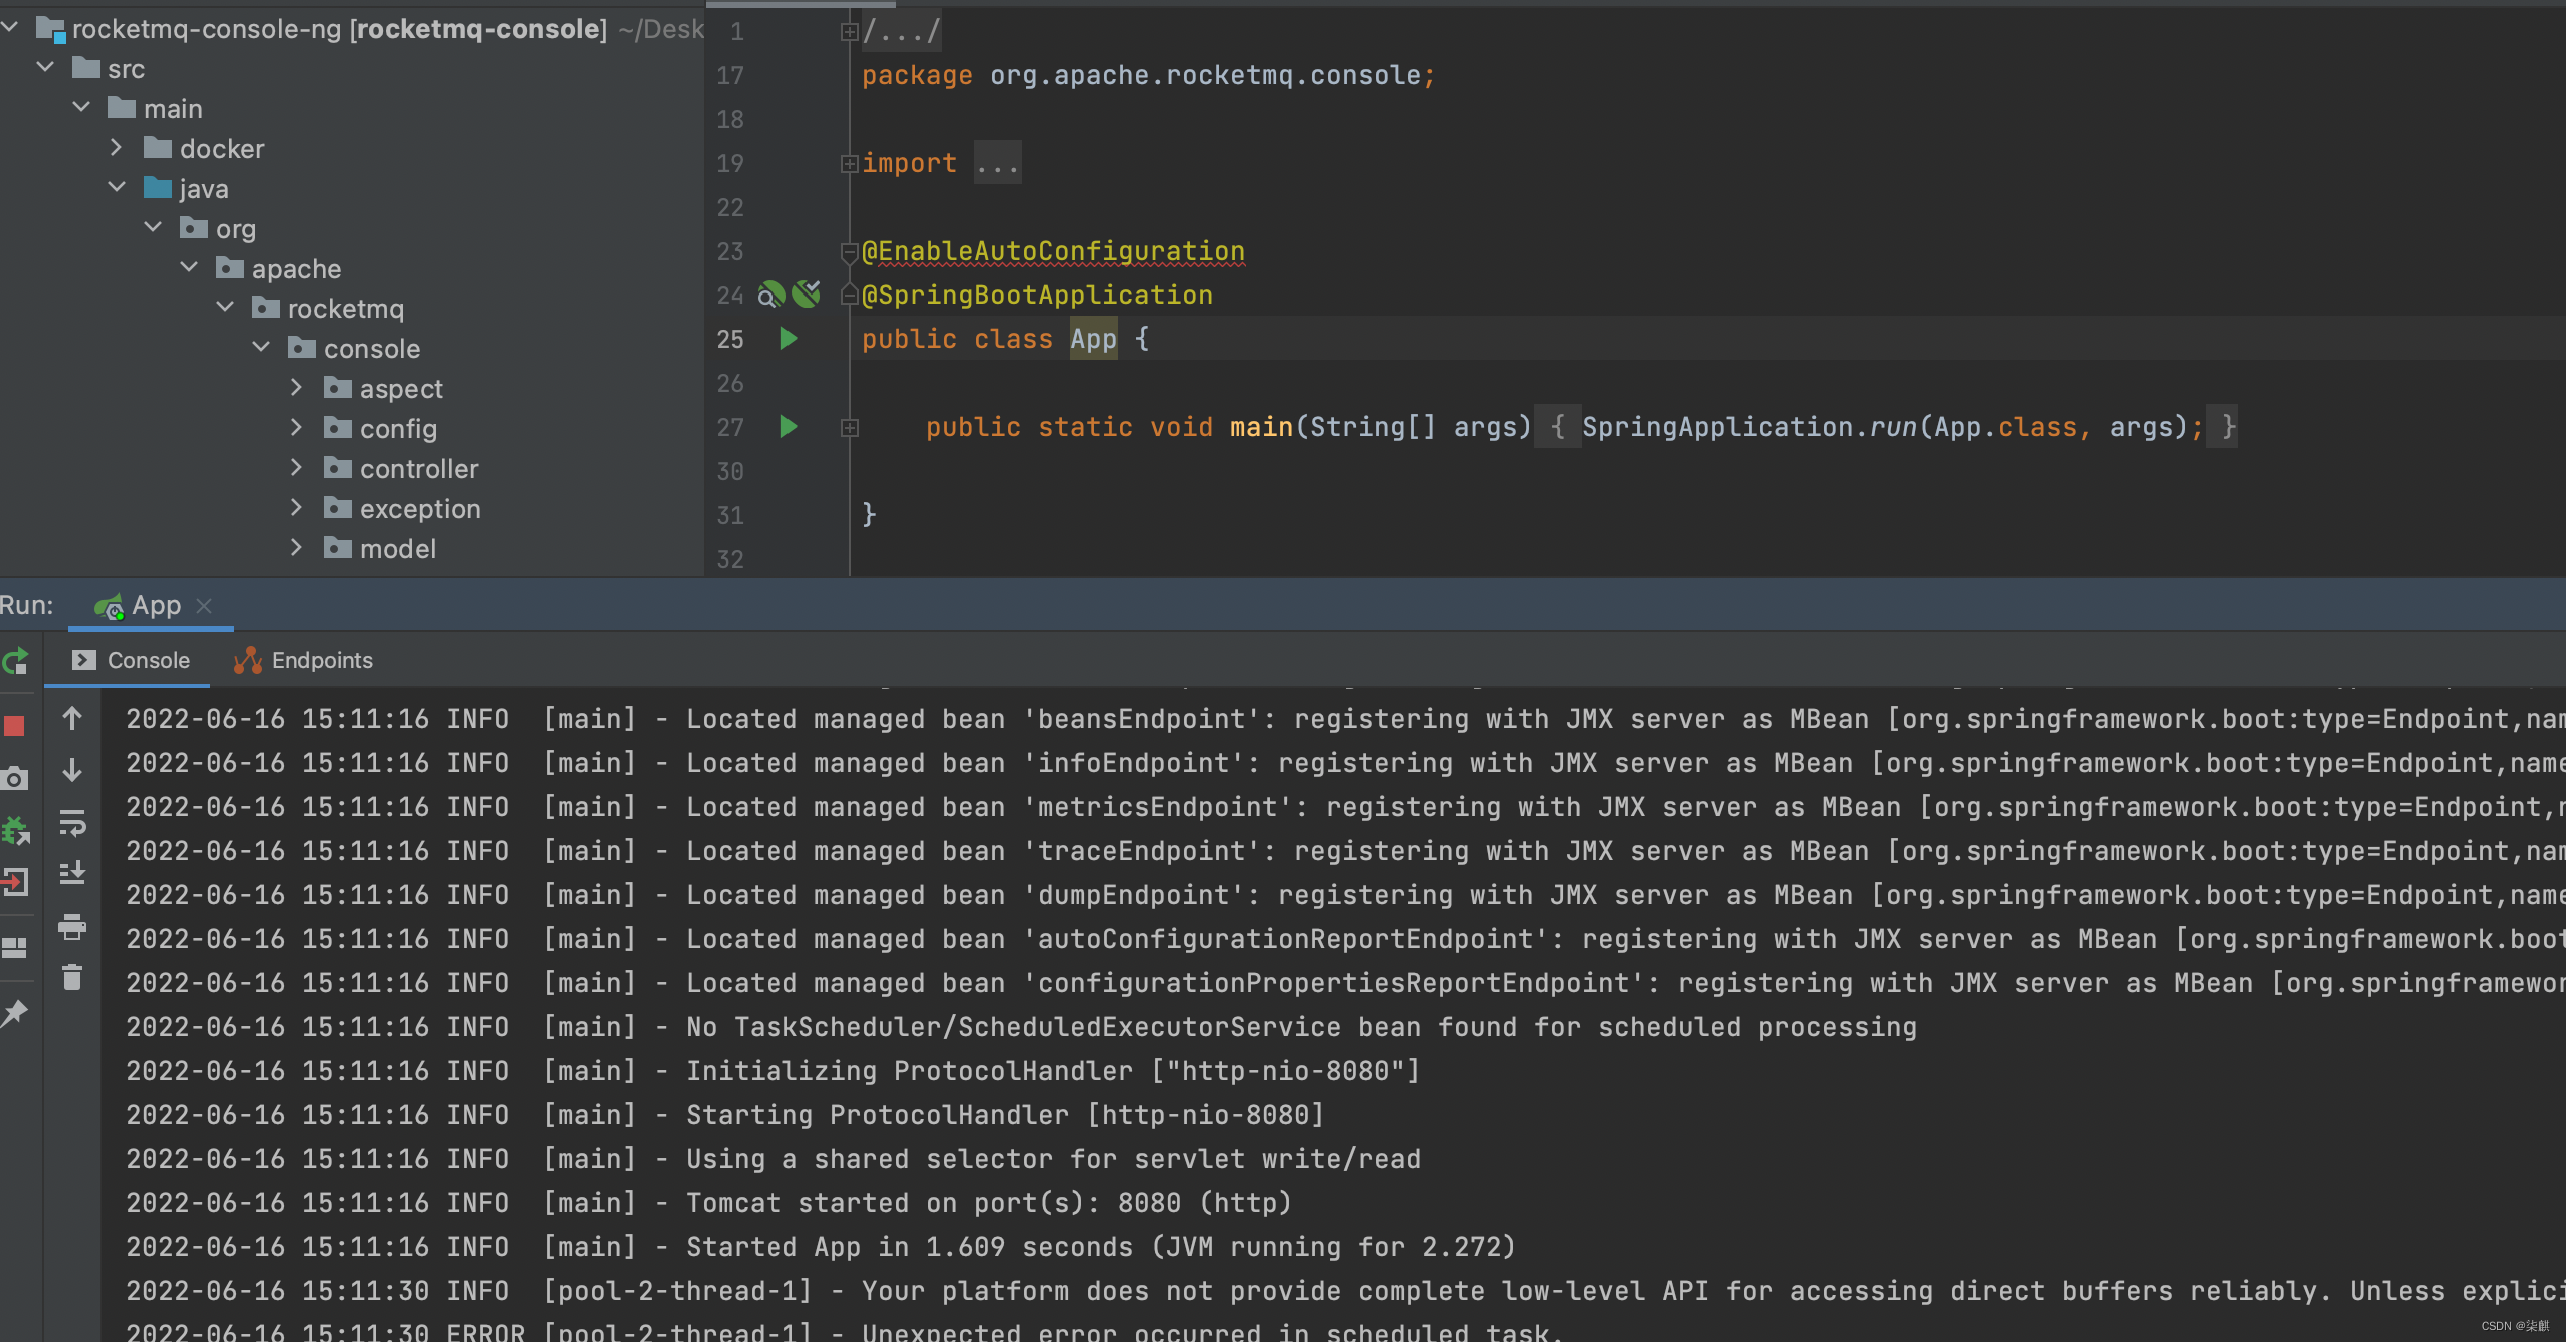
Task: Collapse the org package
Action: tap(153, 227)
